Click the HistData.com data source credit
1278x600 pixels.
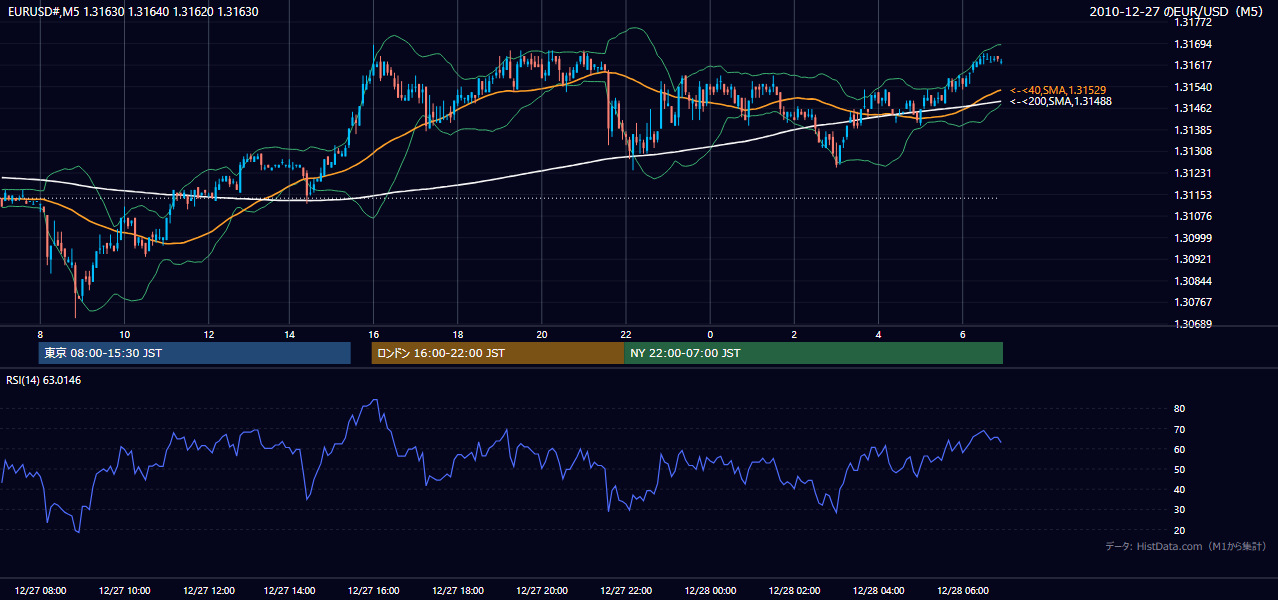coord(1186,546)
